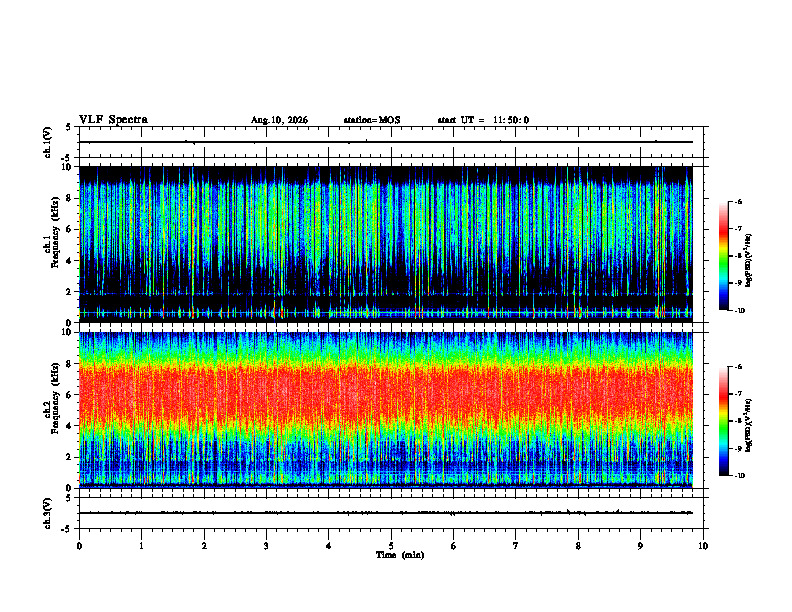Click the ch.1 spectrogram color scale bar
The height and width of the screenshot is (612, 792).
[x=724, y=256]
